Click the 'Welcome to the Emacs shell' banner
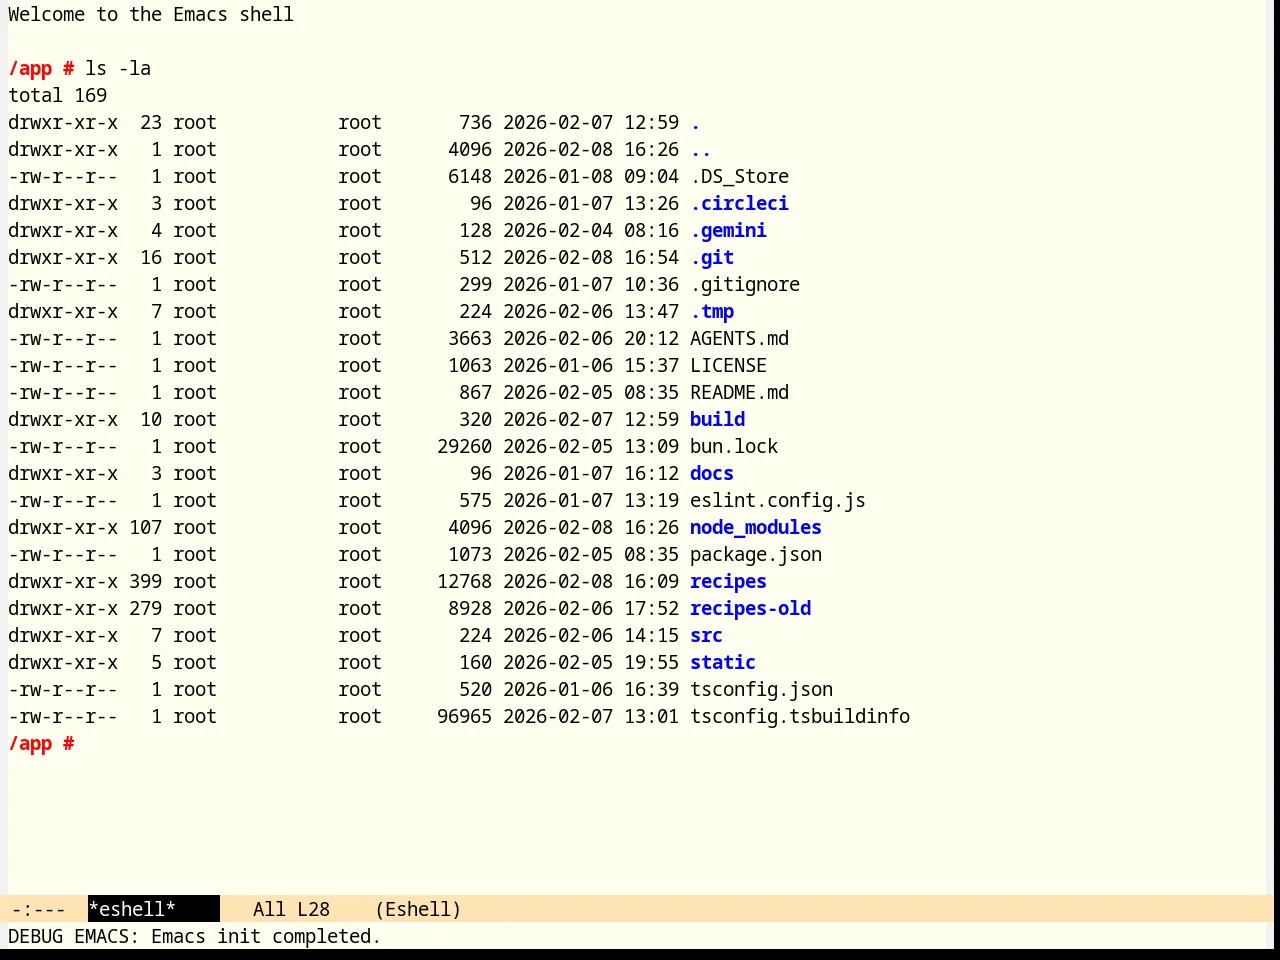This screenshot has height=960, width=1280. 151,15
